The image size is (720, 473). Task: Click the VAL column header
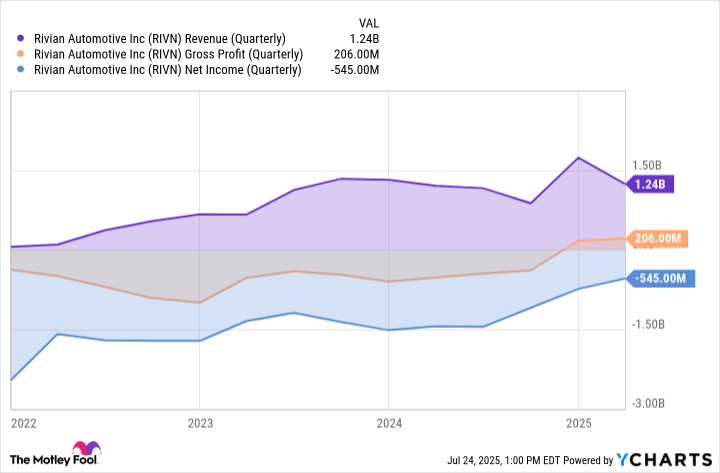coord(369,23)
